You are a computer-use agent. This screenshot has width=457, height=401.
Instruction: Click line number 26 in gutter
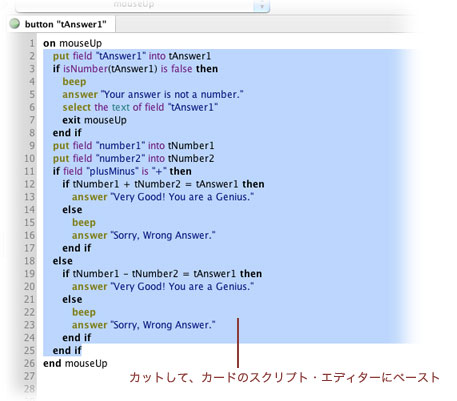tap(29, 363)
